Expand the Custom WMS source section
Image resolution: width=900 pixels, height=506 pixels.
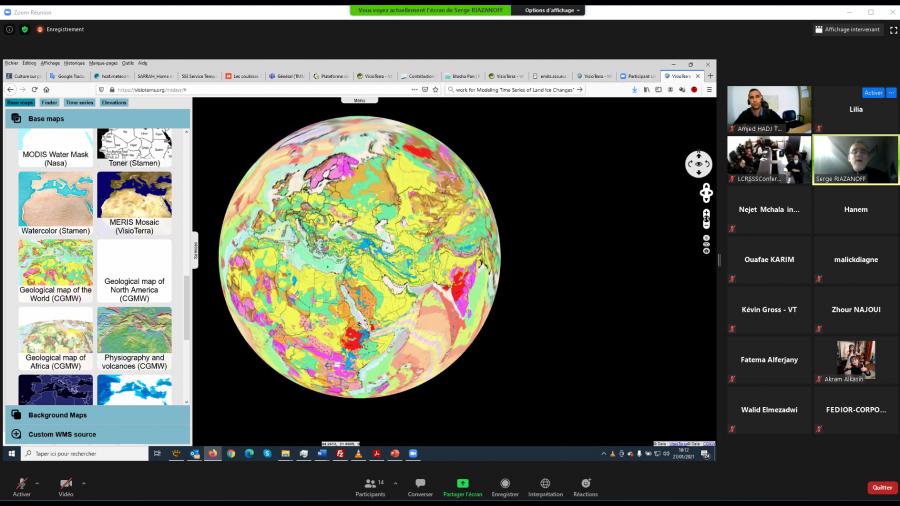tap(98, 434)
